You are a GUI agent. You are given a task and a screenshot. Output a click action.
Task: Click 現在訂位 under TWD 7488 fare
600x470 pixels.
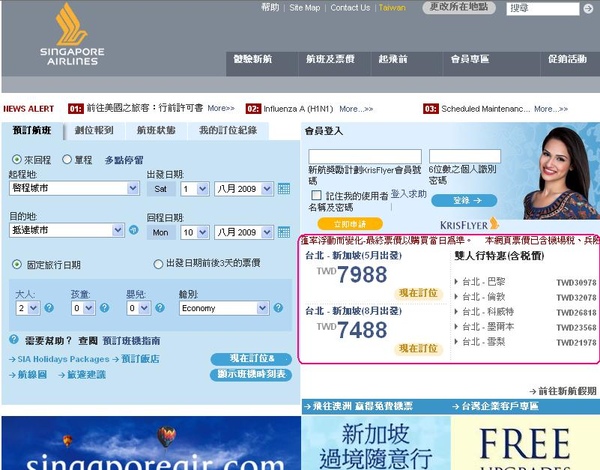(418, 348)
